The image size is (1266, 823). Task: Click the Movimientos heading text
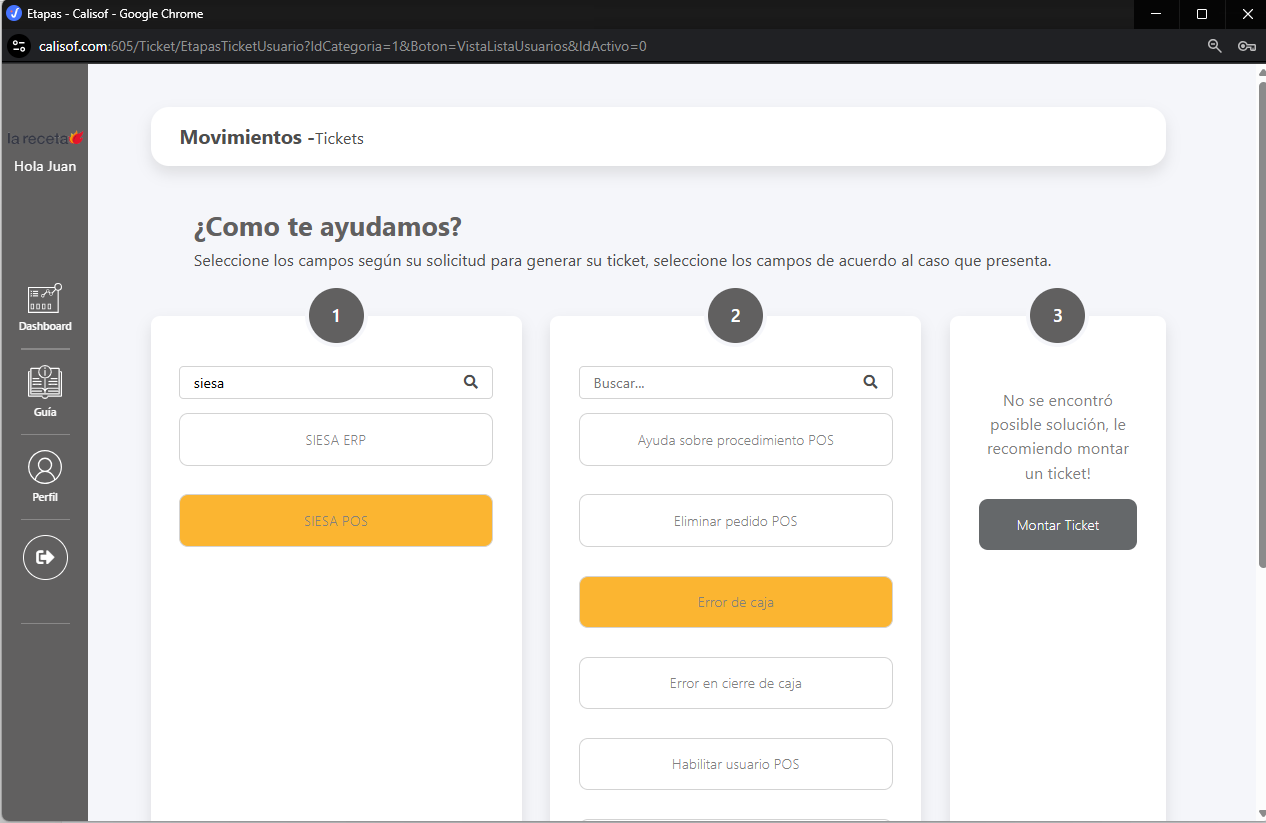241,137
